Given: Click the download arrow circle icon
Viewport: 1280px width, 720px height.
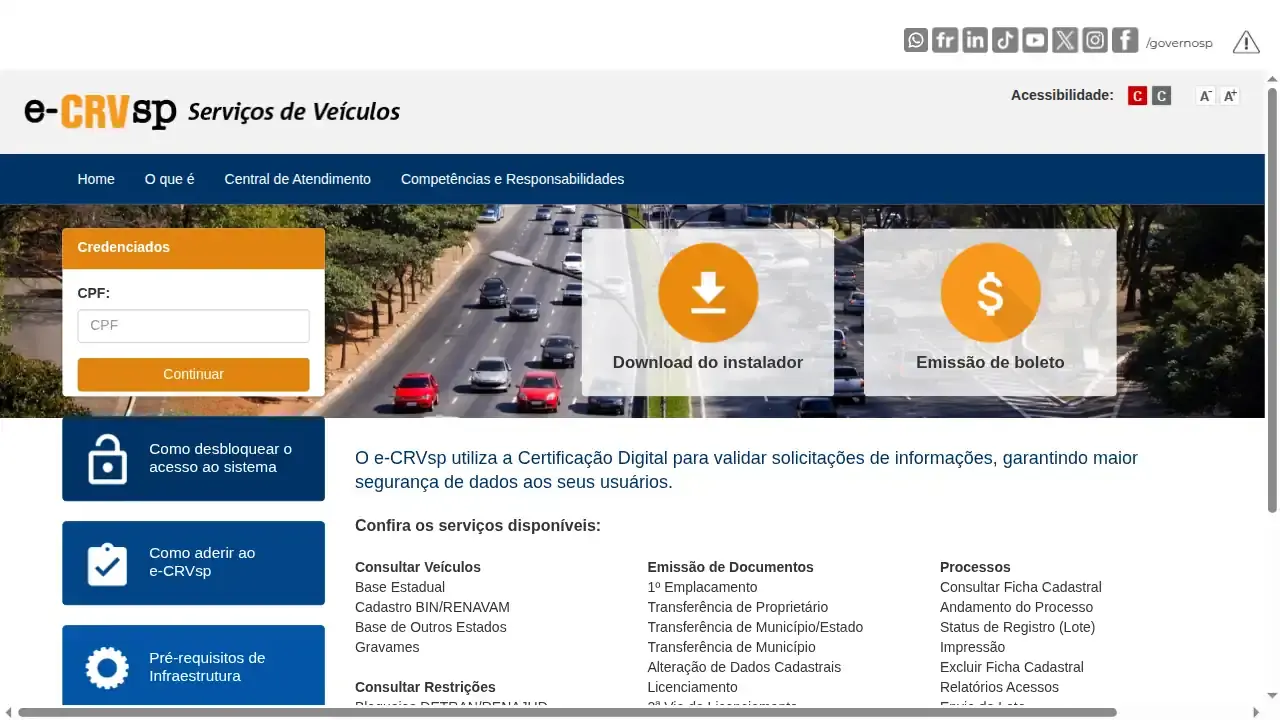Looking at the screenshot, I should tap(708, 292).
